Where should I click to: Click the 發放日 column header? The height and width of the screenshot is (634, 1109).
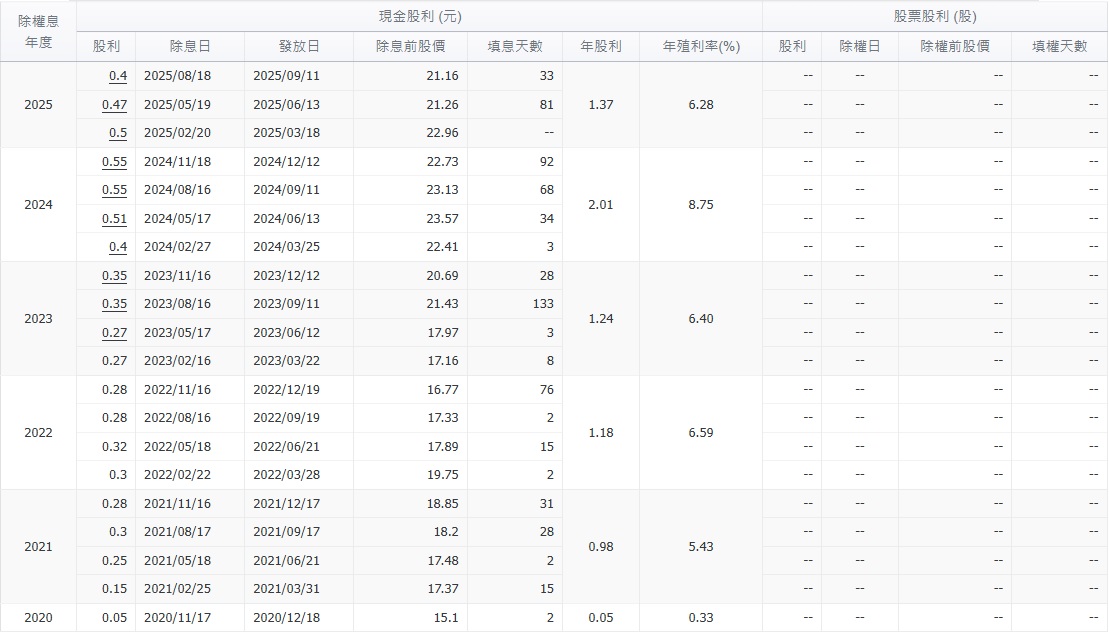(299, 47)
